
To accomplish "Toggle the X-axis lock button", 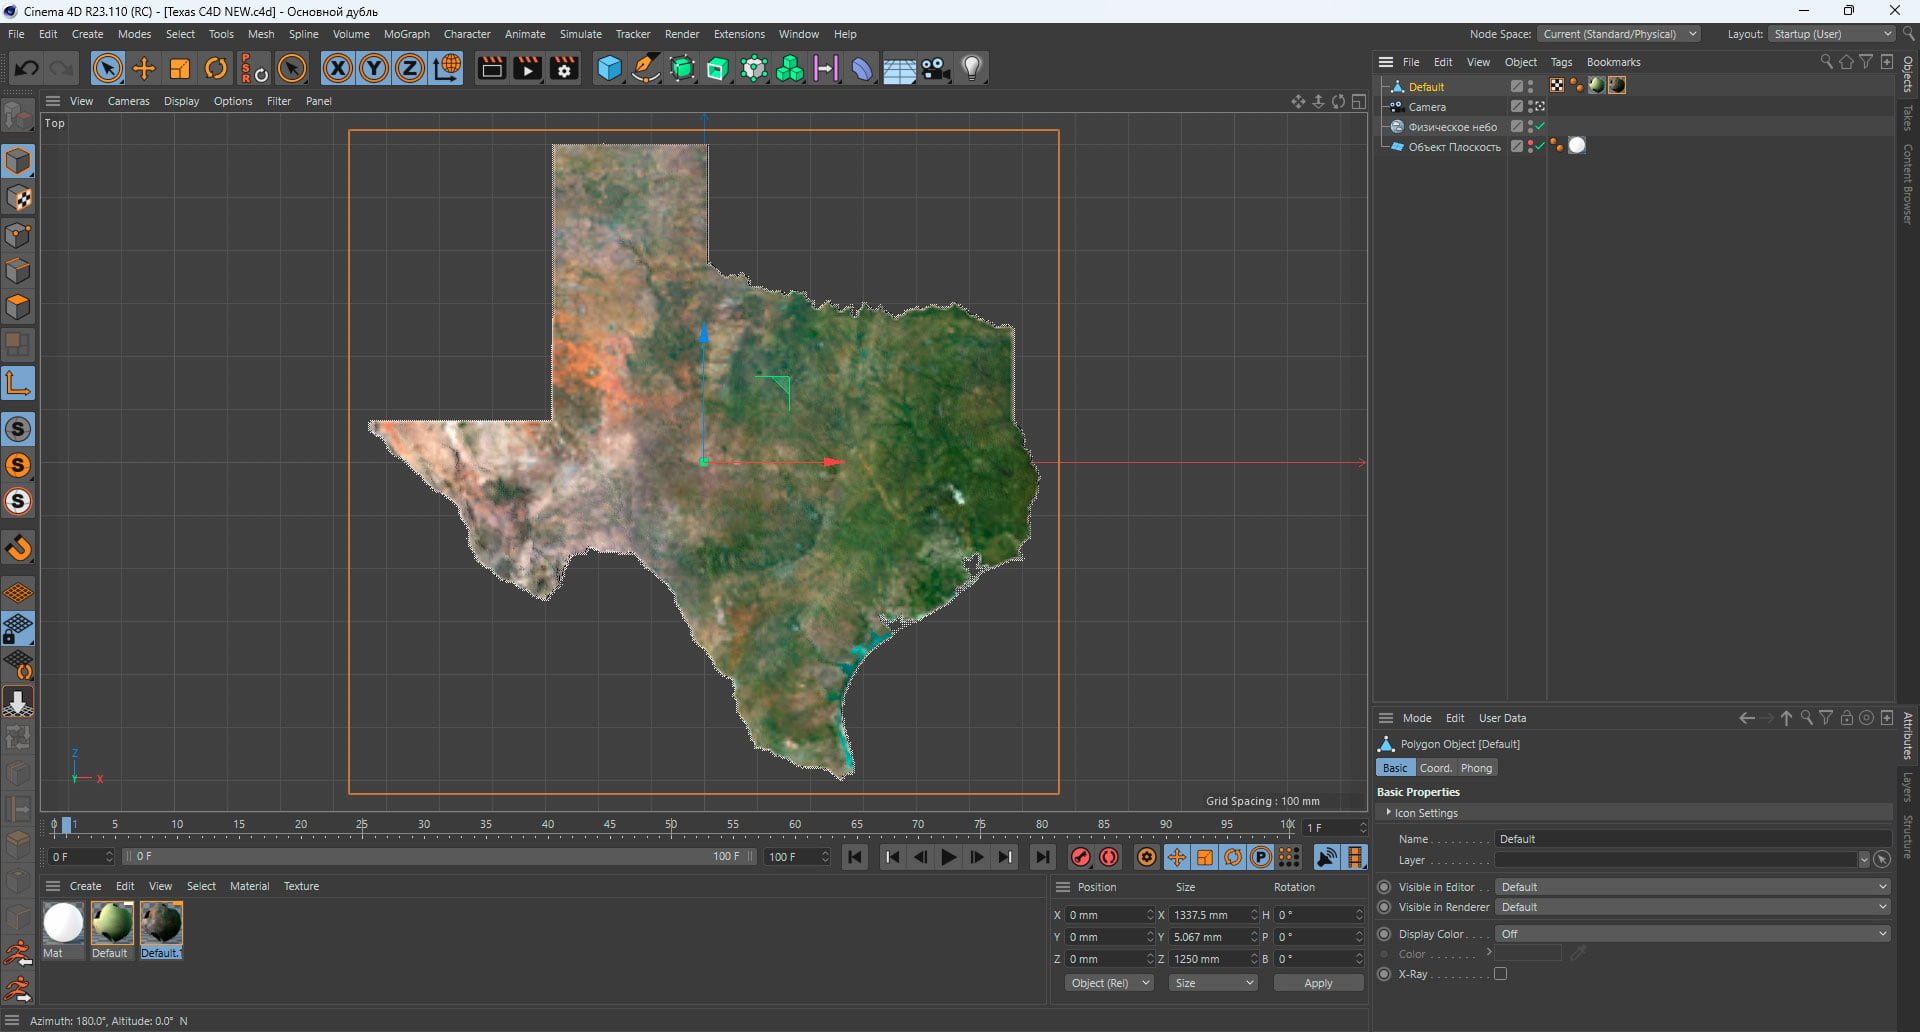I will pos(338,68).
